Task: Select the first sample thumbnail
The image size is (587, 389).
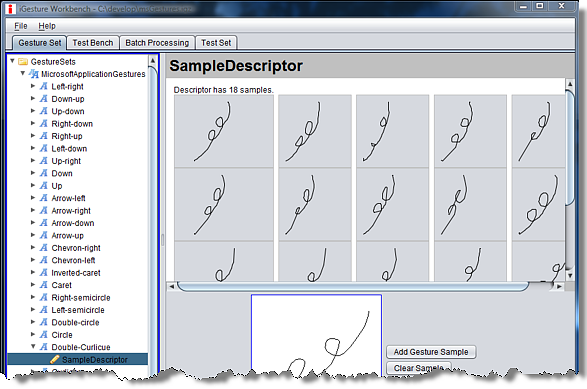Action: click(224, 131)
